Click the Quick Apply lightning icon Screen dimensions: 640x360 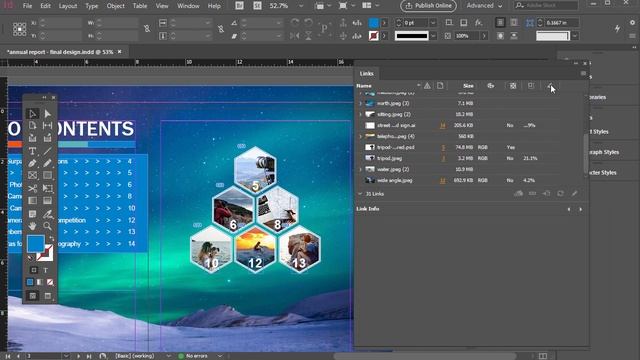617,28
